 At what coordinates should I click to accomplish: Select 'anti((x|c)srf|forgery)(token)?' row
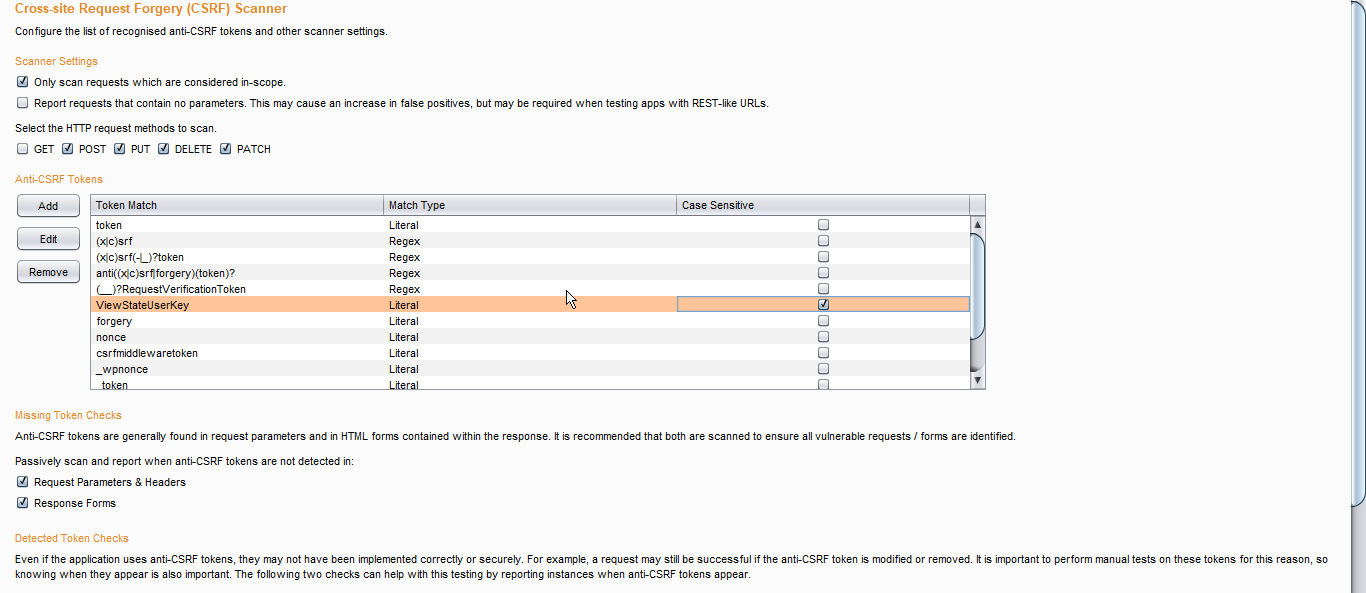(x=530, y=273)
